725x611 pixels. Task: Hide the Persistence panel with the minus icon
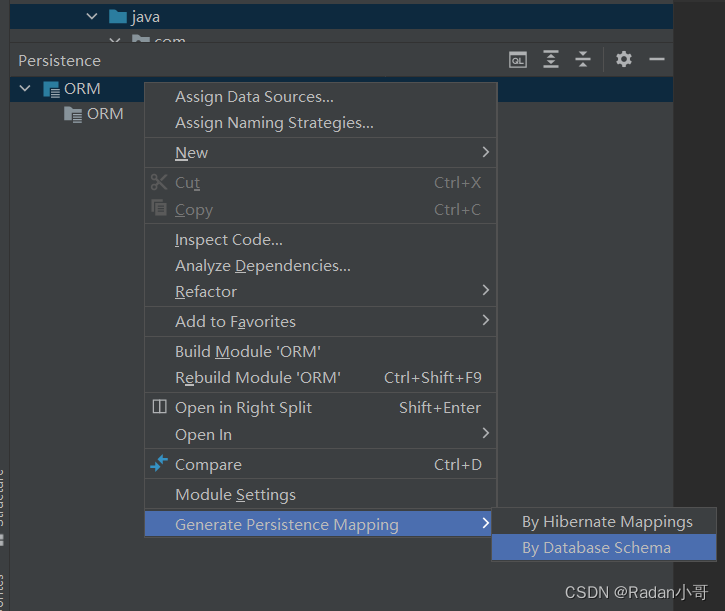click(x=657, y=59)
